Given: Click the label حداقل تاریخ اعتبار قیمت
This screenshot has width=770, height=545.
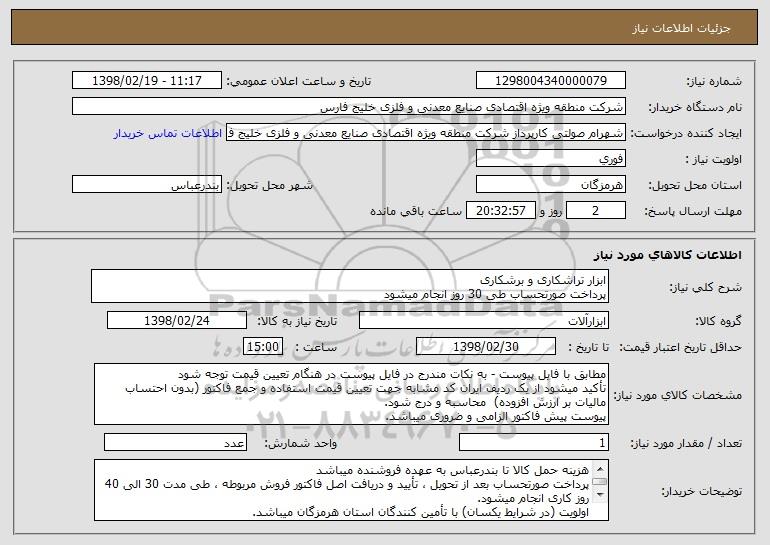Looking at the screenshot, I should coord(680,348).
